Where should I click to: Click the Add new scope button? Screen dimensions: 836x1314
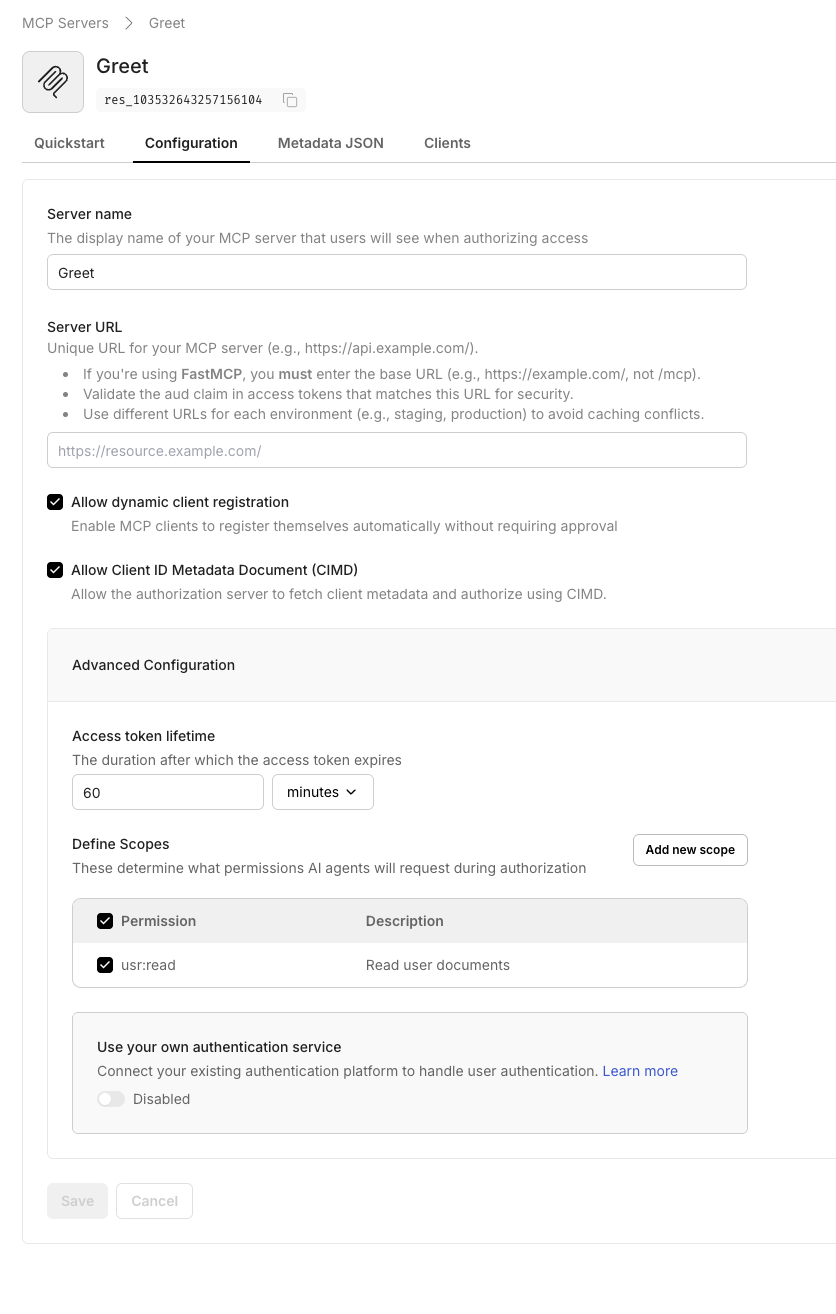coord(690,850)
